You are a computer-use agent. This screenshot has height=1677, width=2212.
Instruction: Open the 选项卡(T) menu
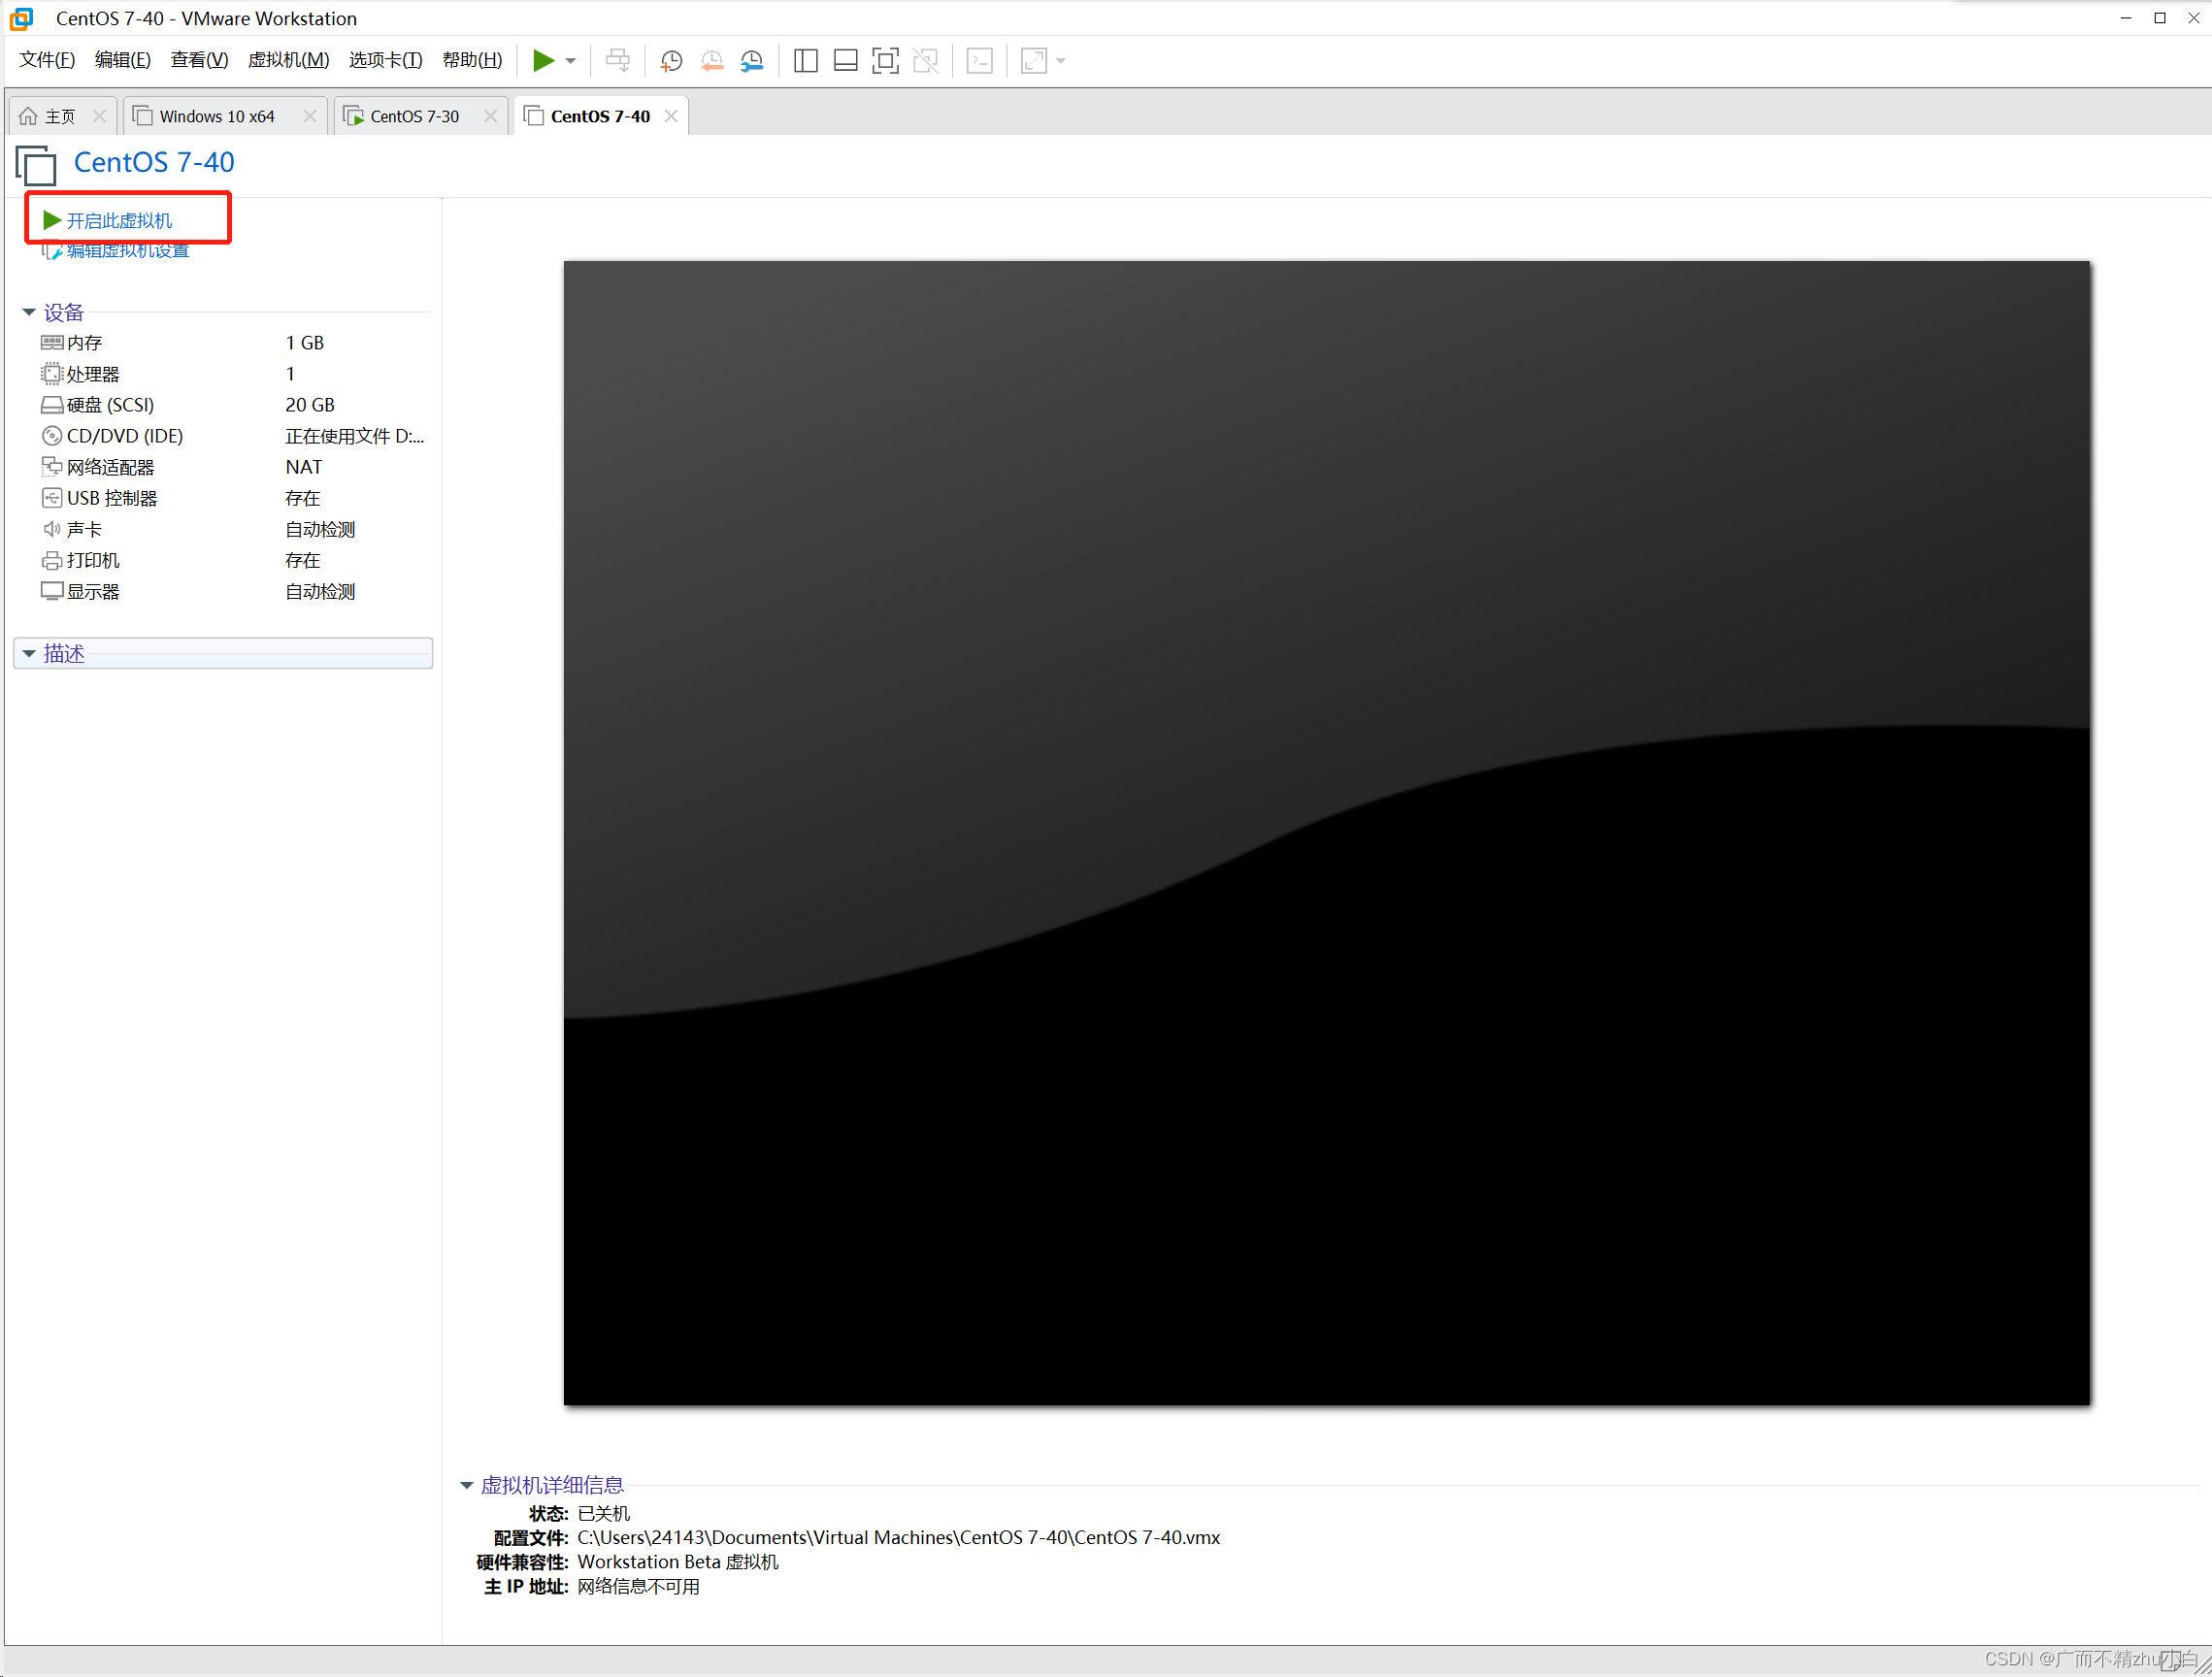(385, 60)
